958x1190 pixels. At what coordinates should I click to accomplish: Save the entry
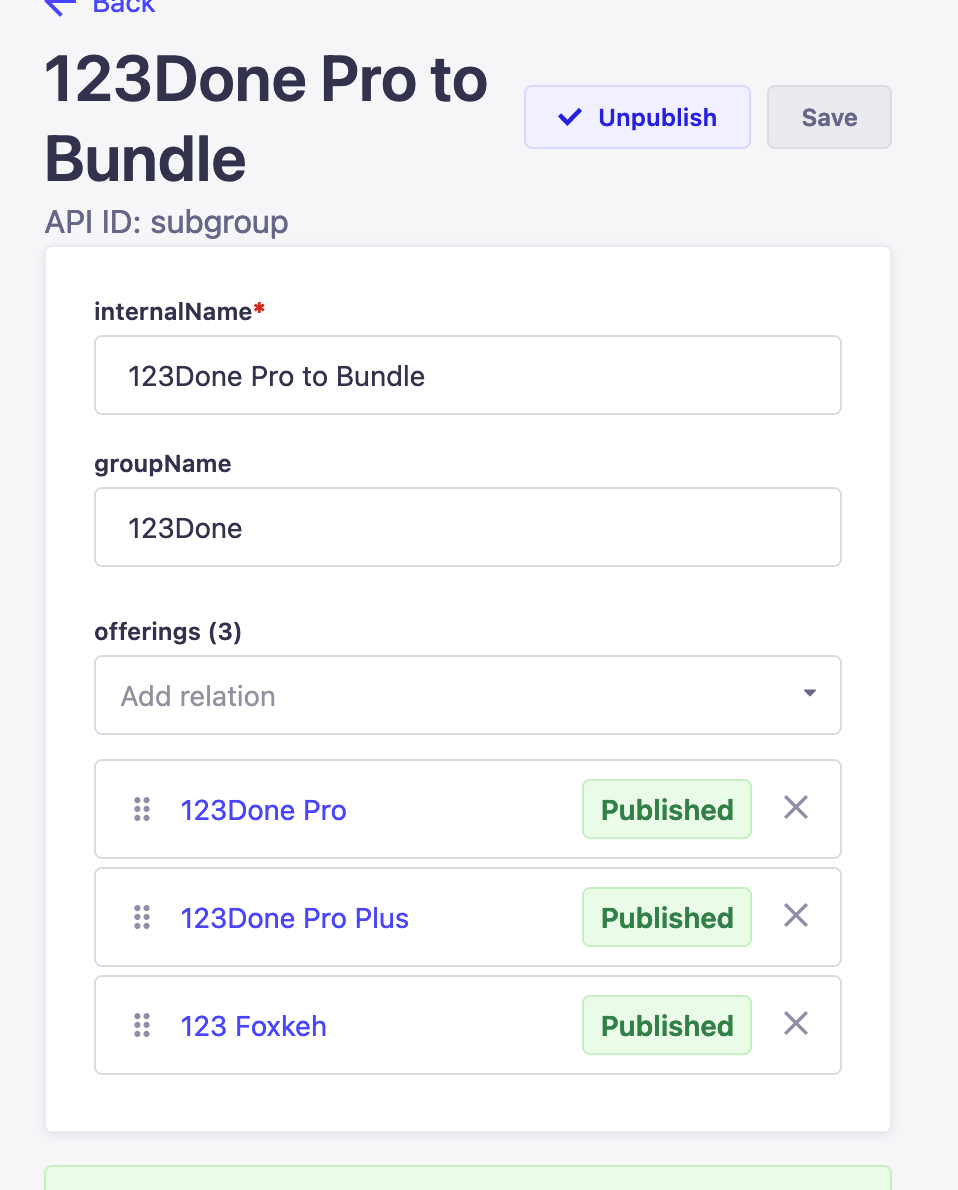coord(829,117)
